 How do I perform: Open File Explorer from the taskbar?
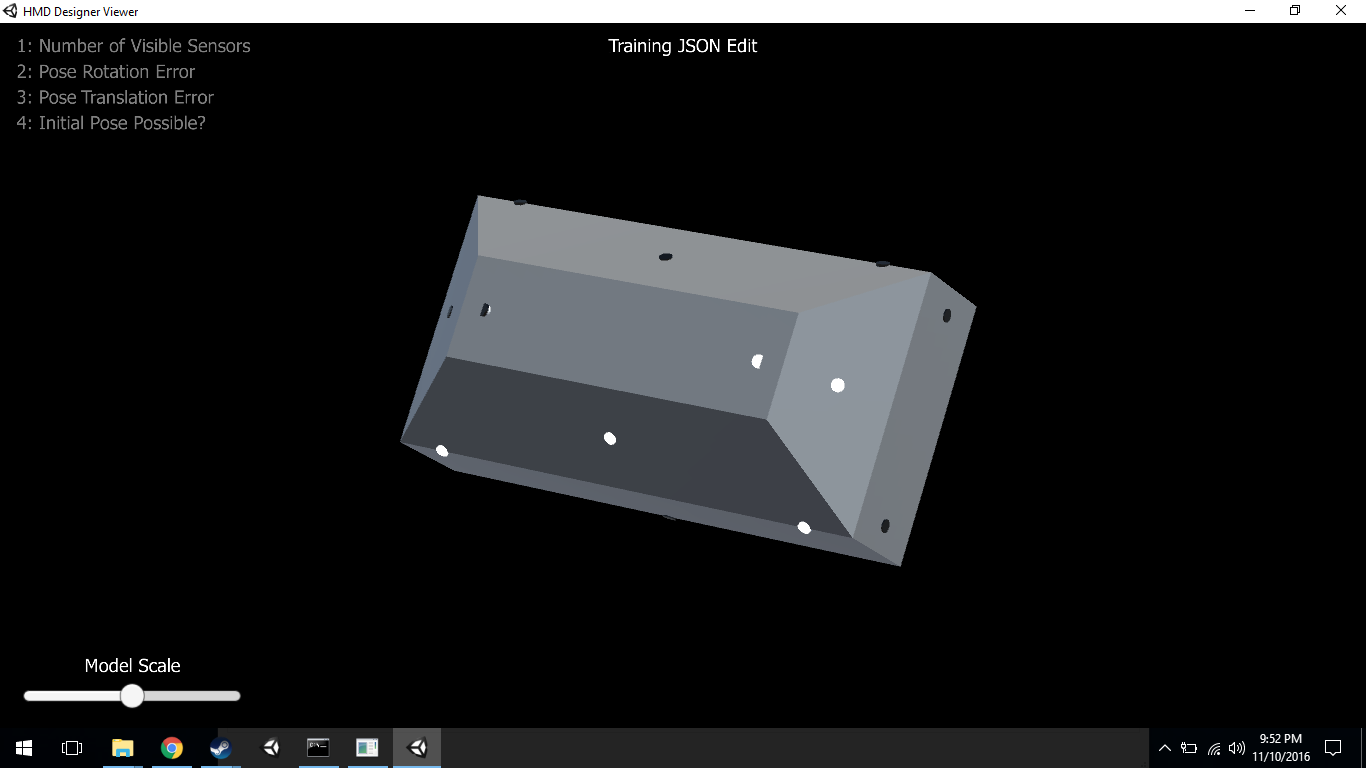click(x=122, y=748)
